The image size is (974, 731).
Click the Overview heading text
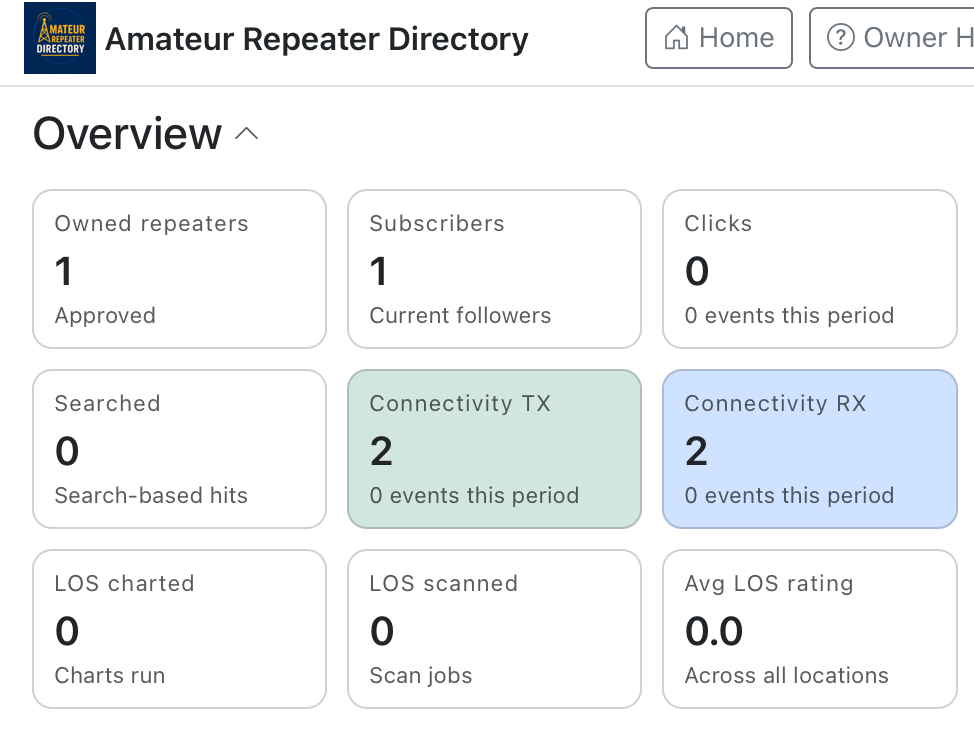(127, 134)
